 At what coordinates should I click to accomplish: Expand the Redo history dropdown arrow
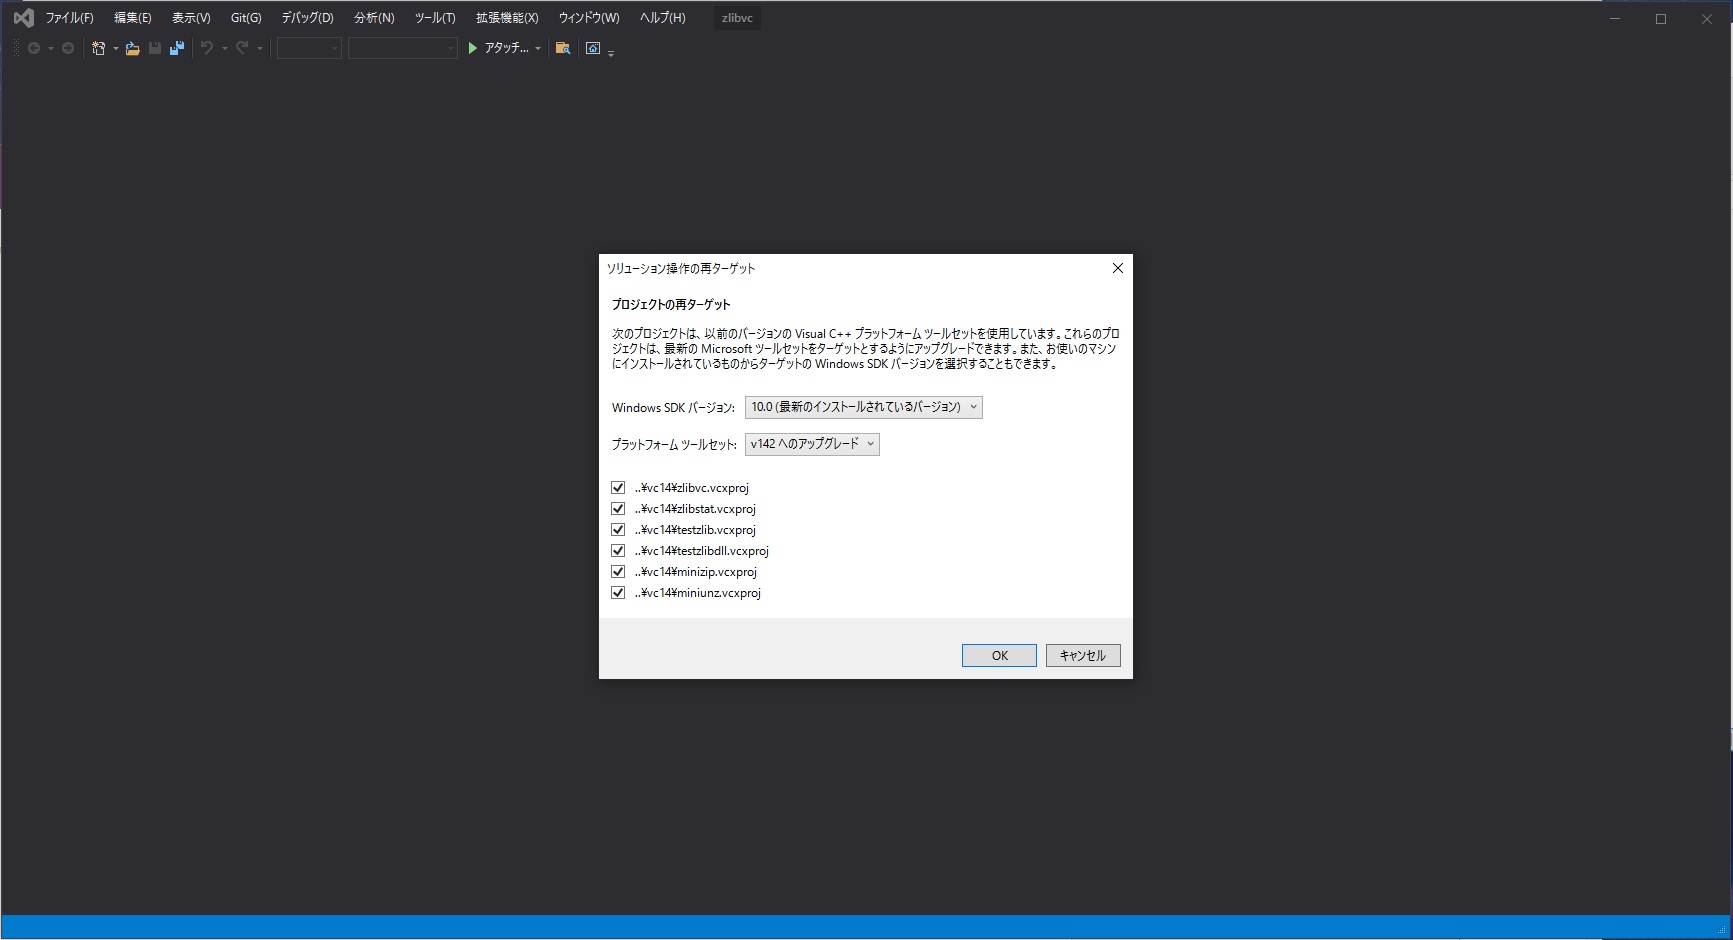pos(262,47)
